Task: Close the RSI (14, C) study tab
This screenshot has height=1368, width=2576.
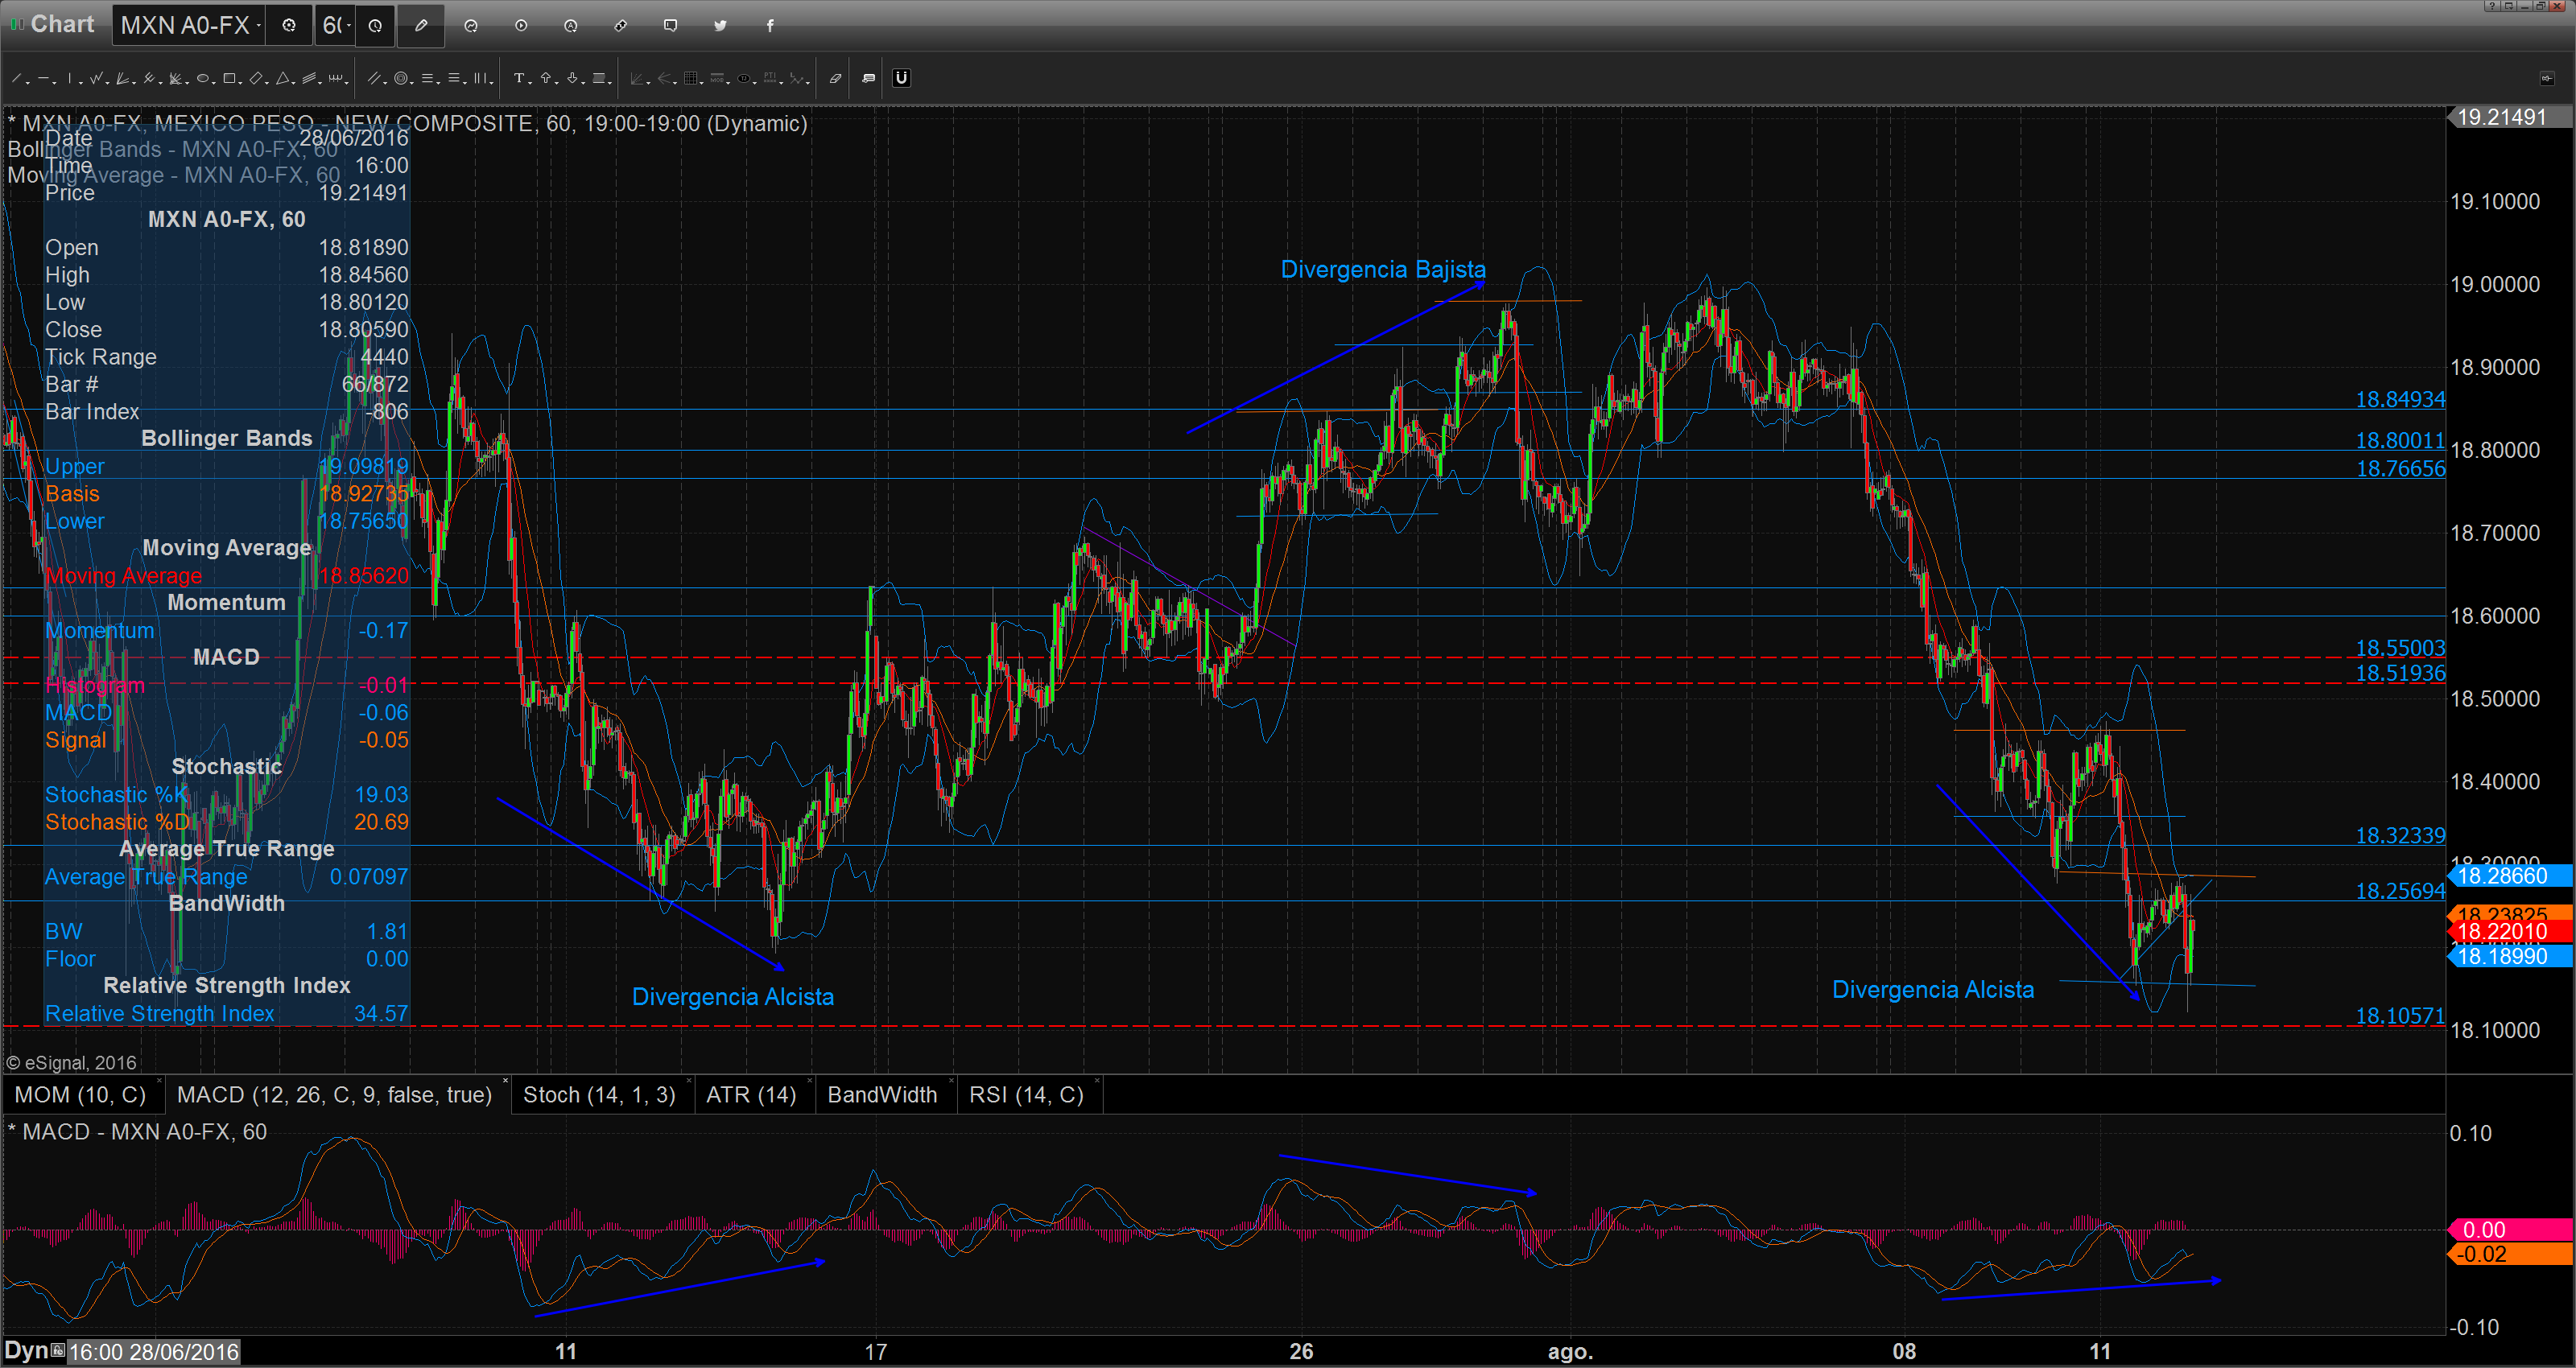Action: coord(1097,1081)
